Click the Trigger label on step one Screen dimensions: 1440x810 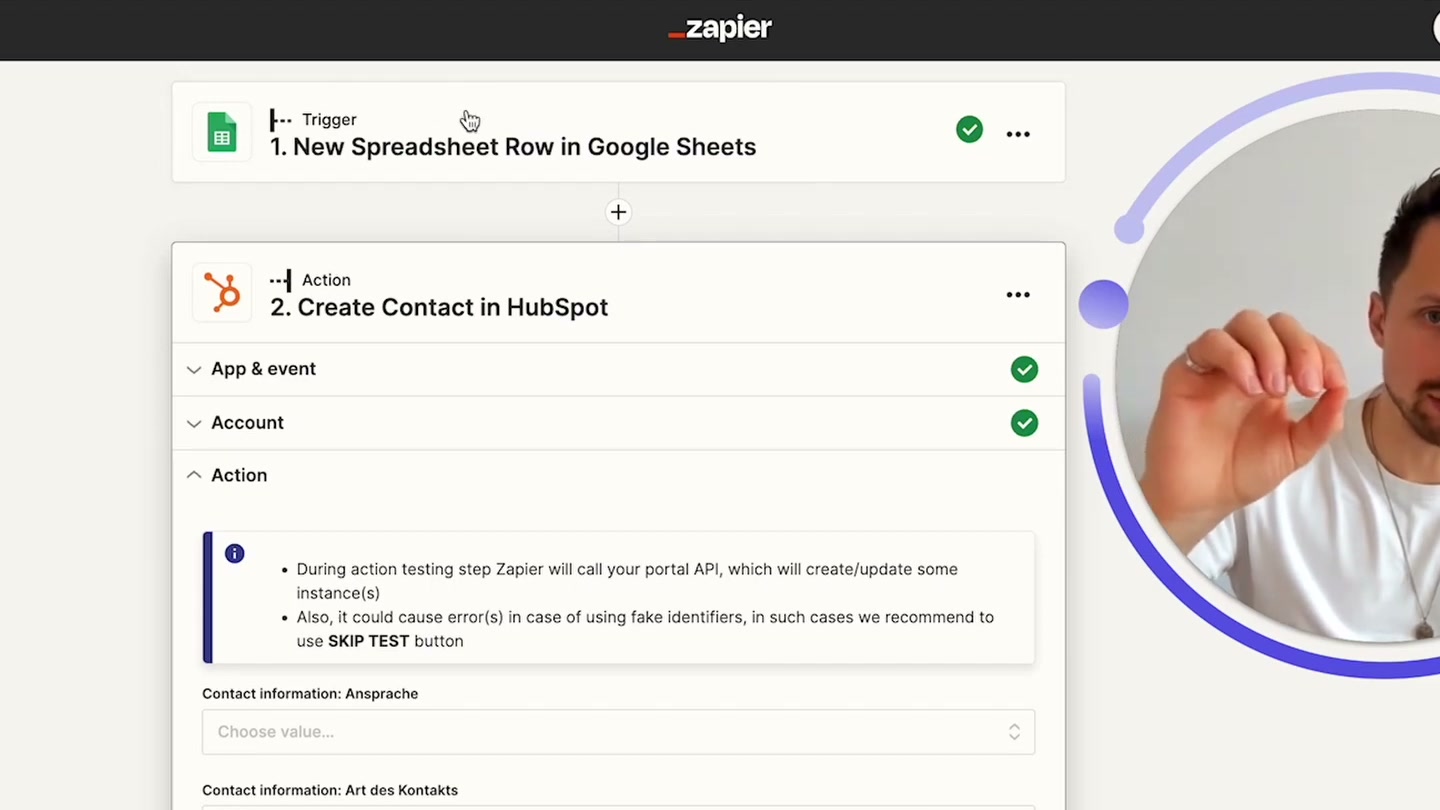coord(329,119)
